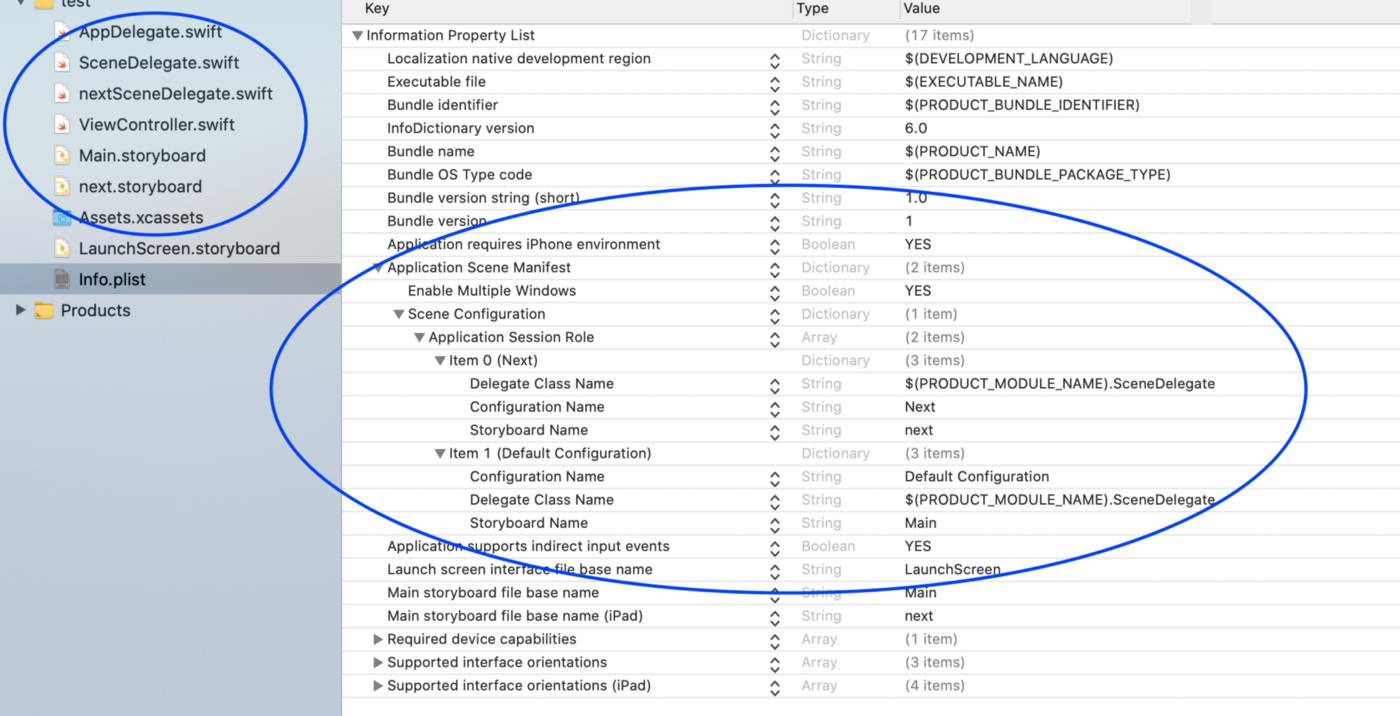Select the 6.0 InfoDictionary version value

pyautogui.click(x=916, y=128)
